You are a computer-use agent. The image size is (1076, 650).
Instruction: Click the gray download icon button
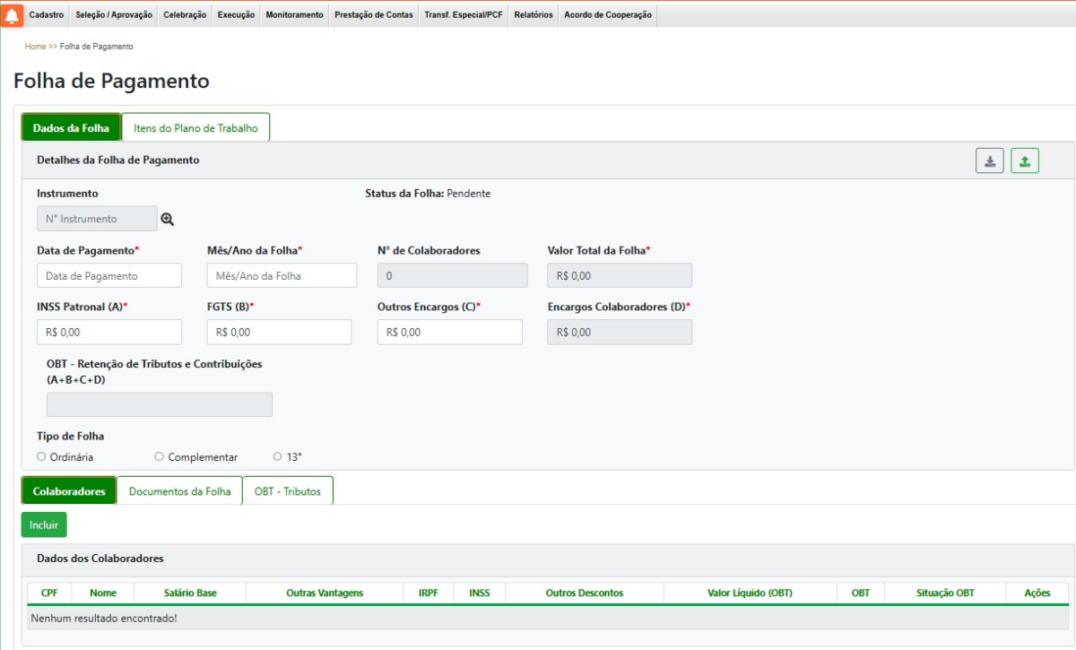pos(990,161)
